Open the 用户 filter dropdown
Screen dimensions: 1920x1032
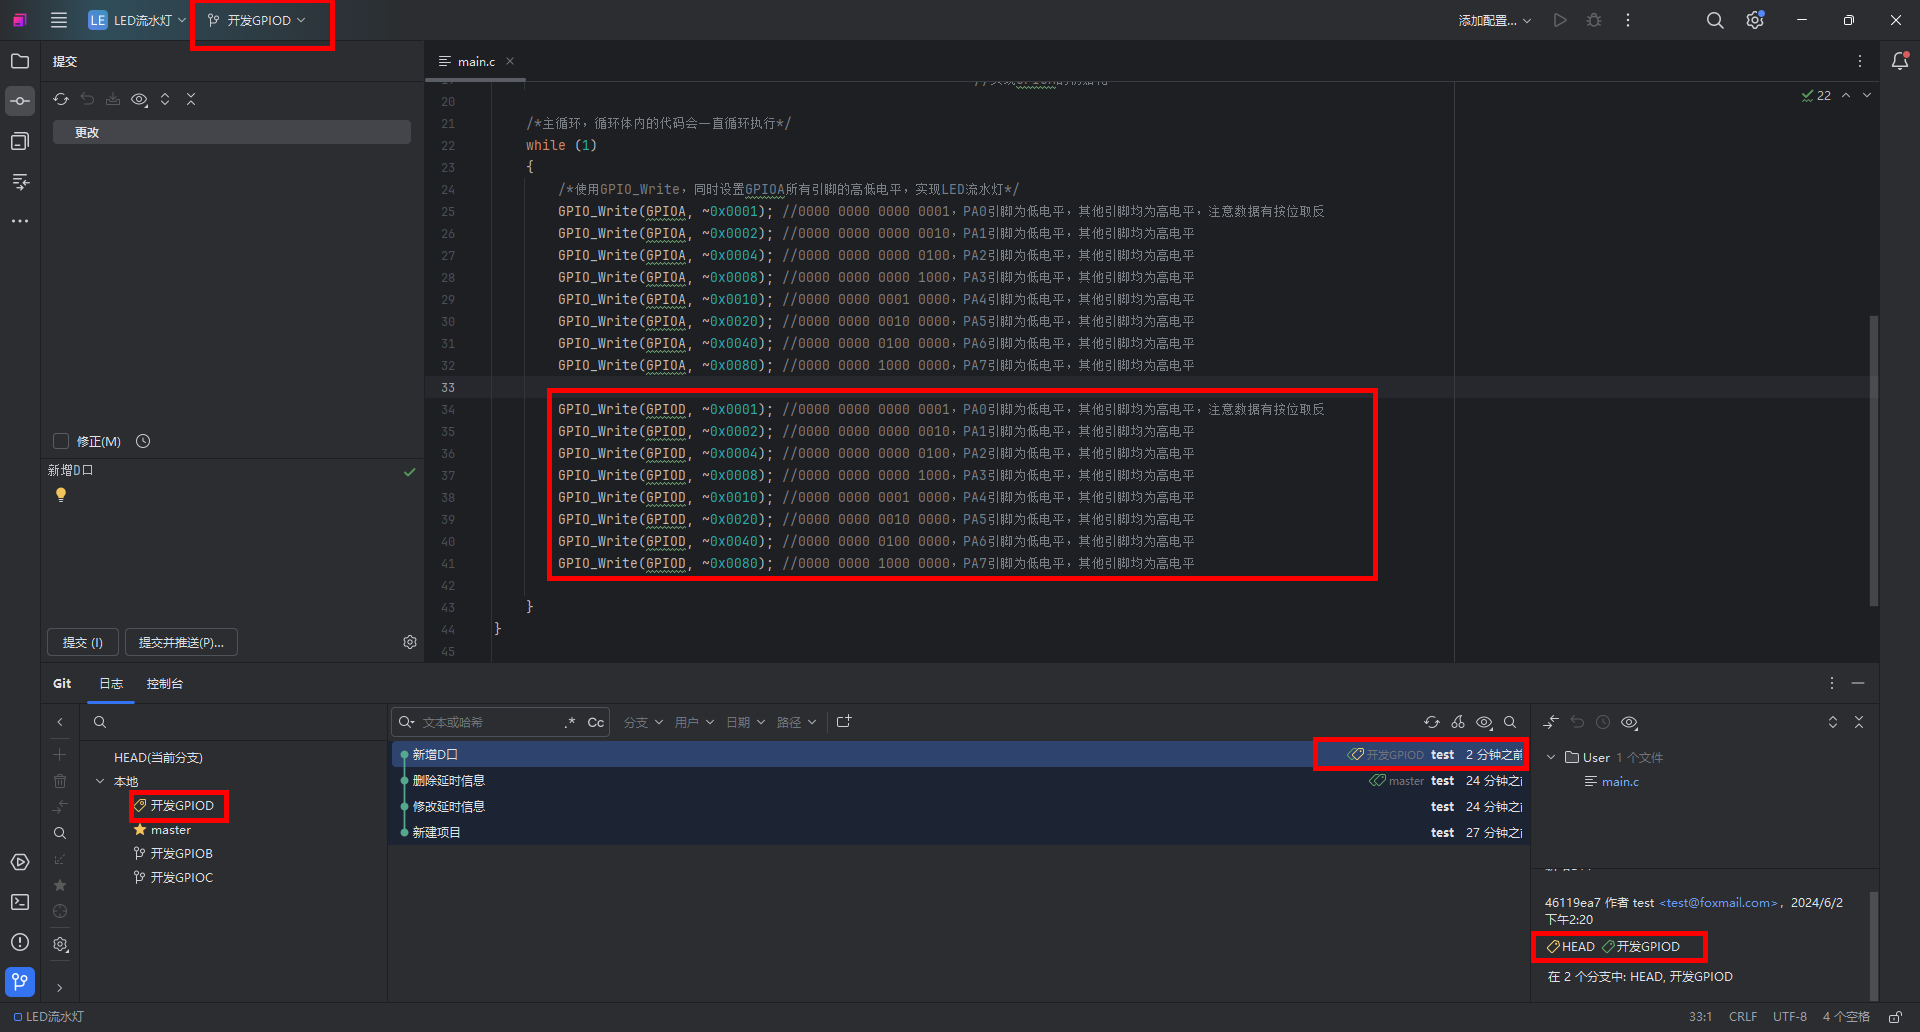694,722
